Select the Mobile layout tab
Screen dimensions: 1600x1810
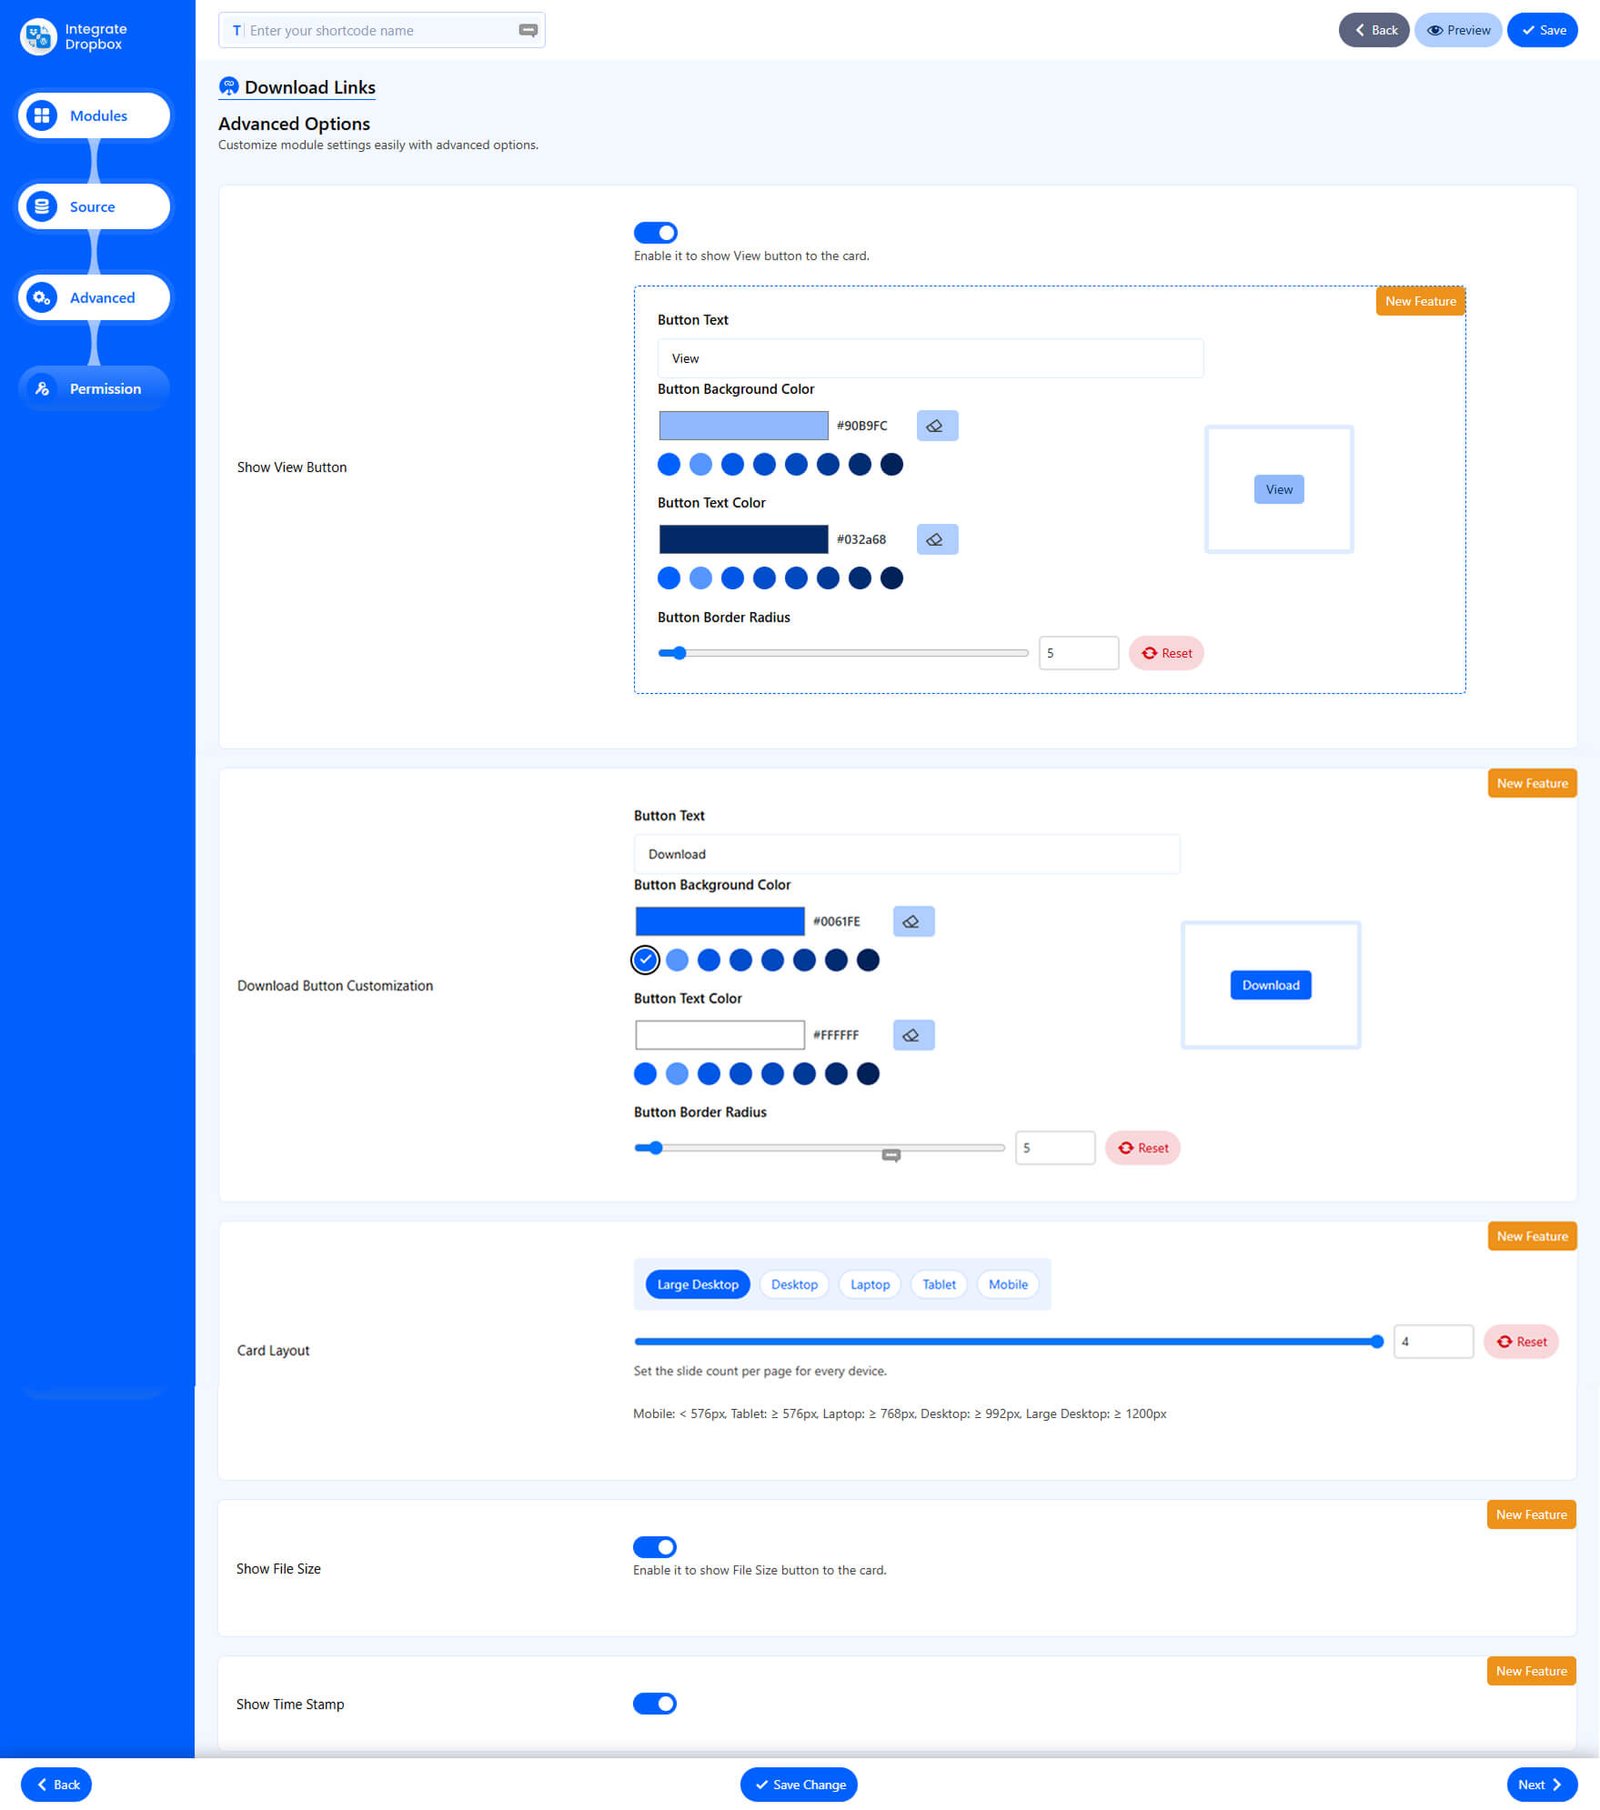(x=1008, y=1285)
